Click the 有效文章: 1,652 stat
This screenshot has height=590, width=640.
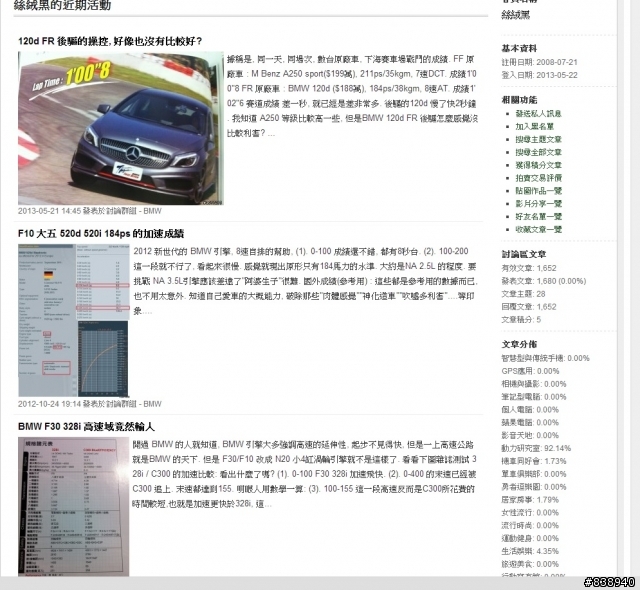[x=529, y=268]
